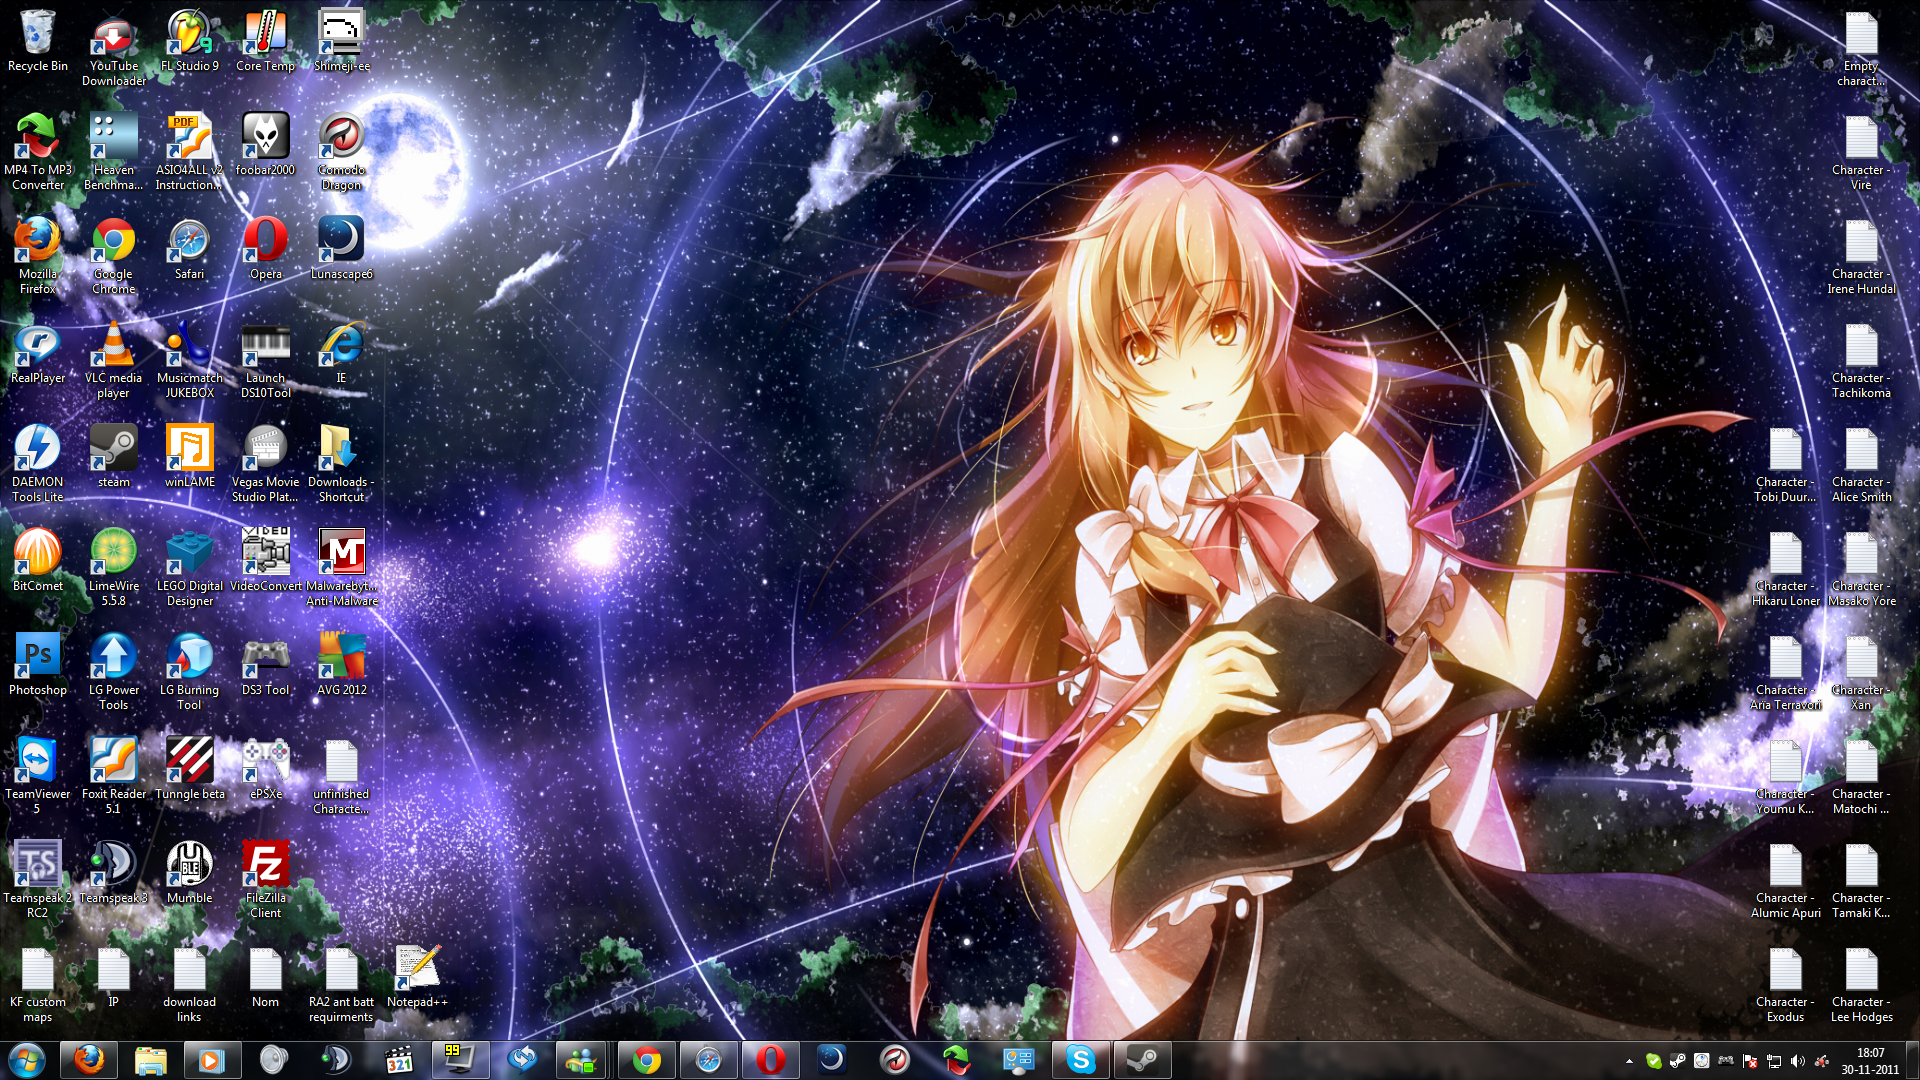This screenshot has height=1080, width=1920.
Task: Select VLC media player desktop icon
Action: coord(114,359)
